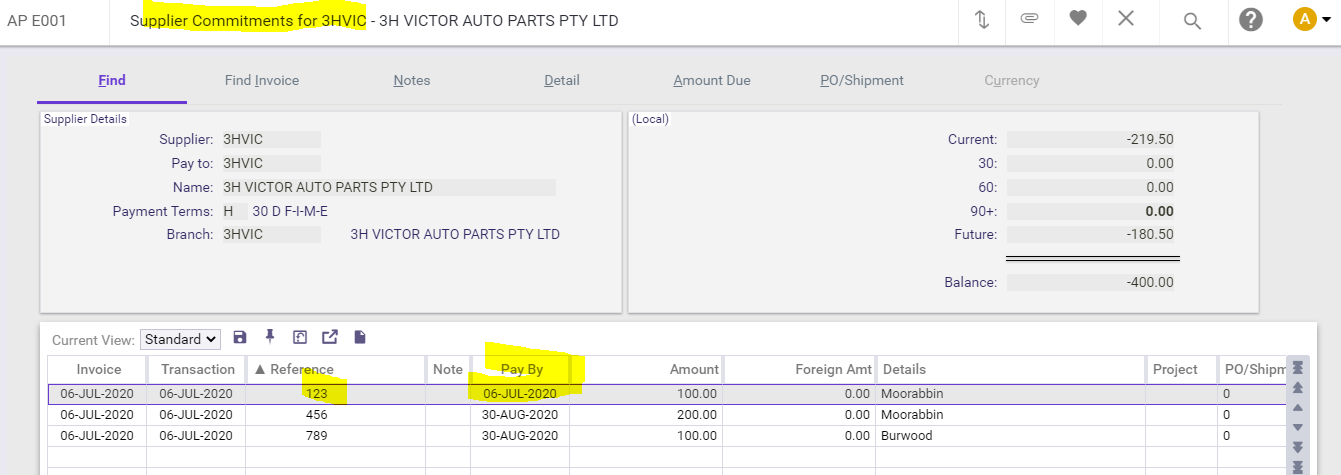Viewport: 1341px width, 475px height.
Task: Switch to the Find tab
Action: click(112, 80)
